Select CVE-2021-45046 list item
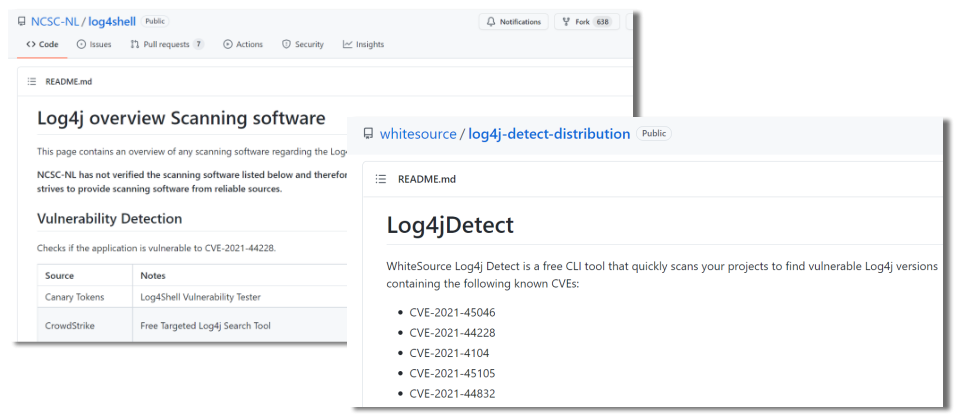The height and width of the screenshot is (420, 960). pyautogui.click(x=452, y=313)
